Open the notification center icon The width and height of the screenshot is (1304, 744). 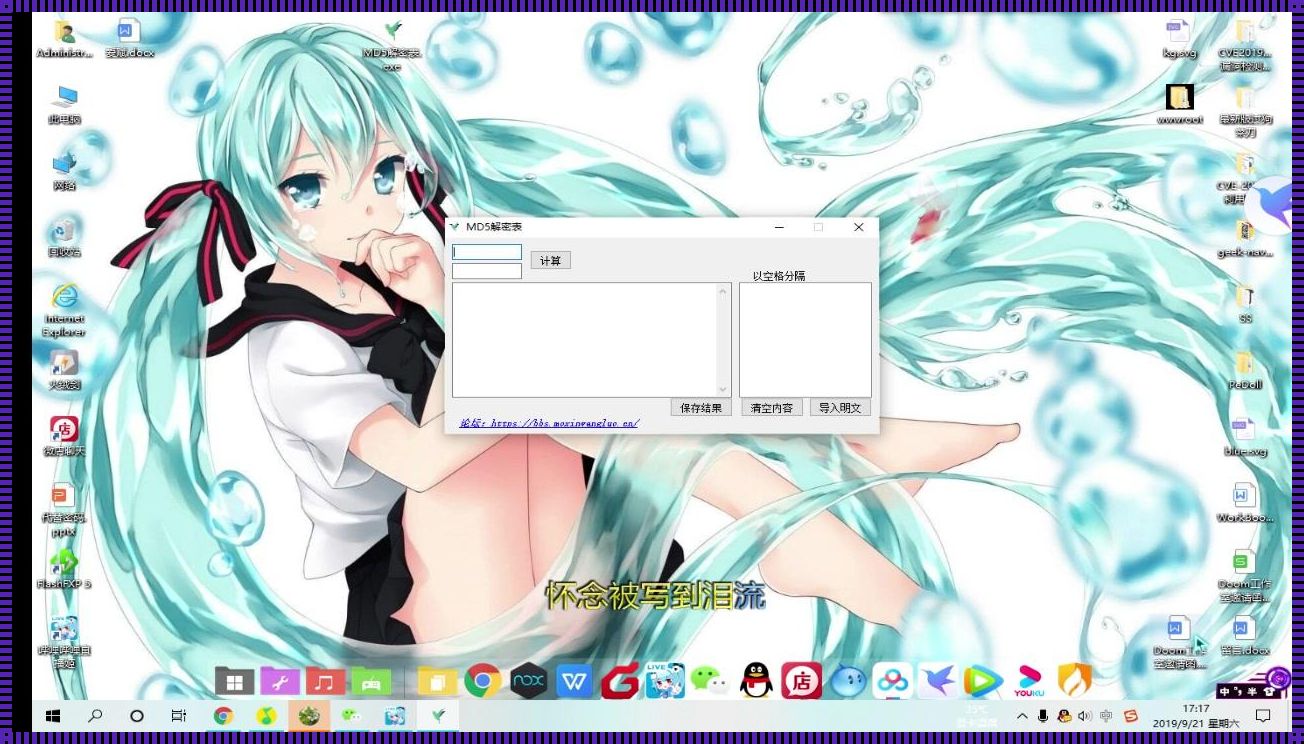(1262, 716)
